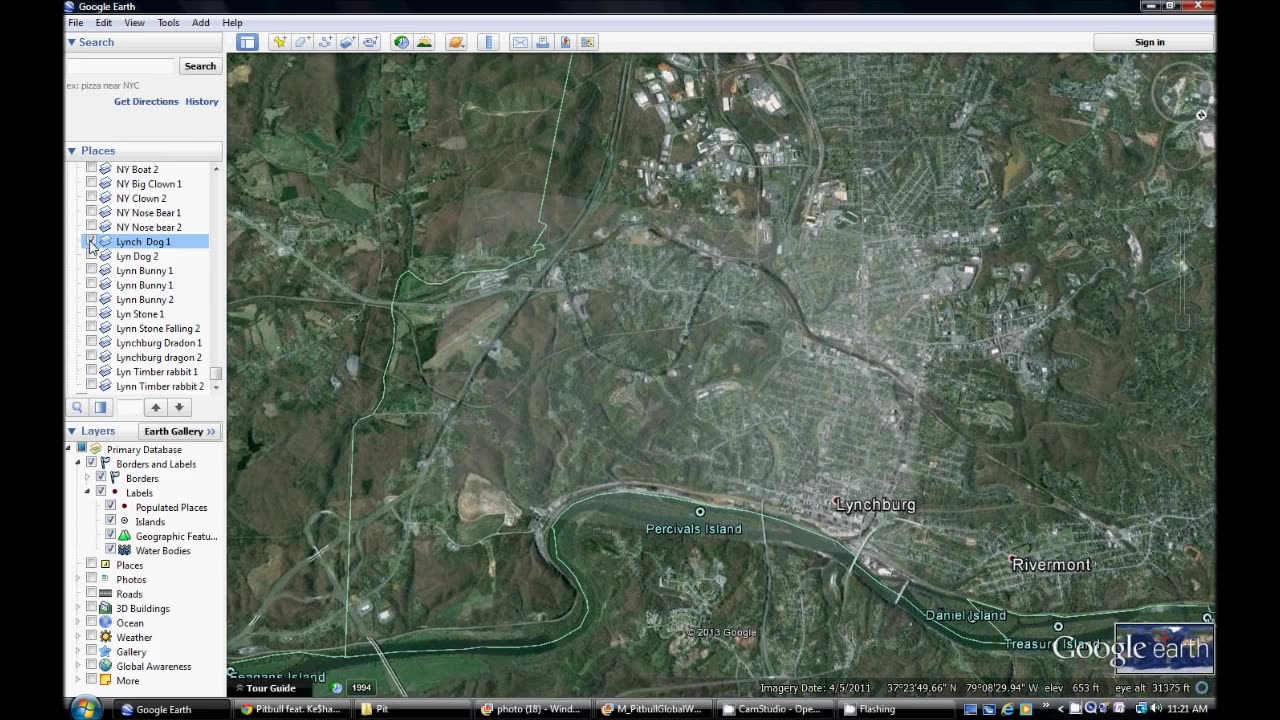This screenshot has width=1280, height=720.
Task: Expand the 3D Buildings tree node
Action: [x=78, y=608]
